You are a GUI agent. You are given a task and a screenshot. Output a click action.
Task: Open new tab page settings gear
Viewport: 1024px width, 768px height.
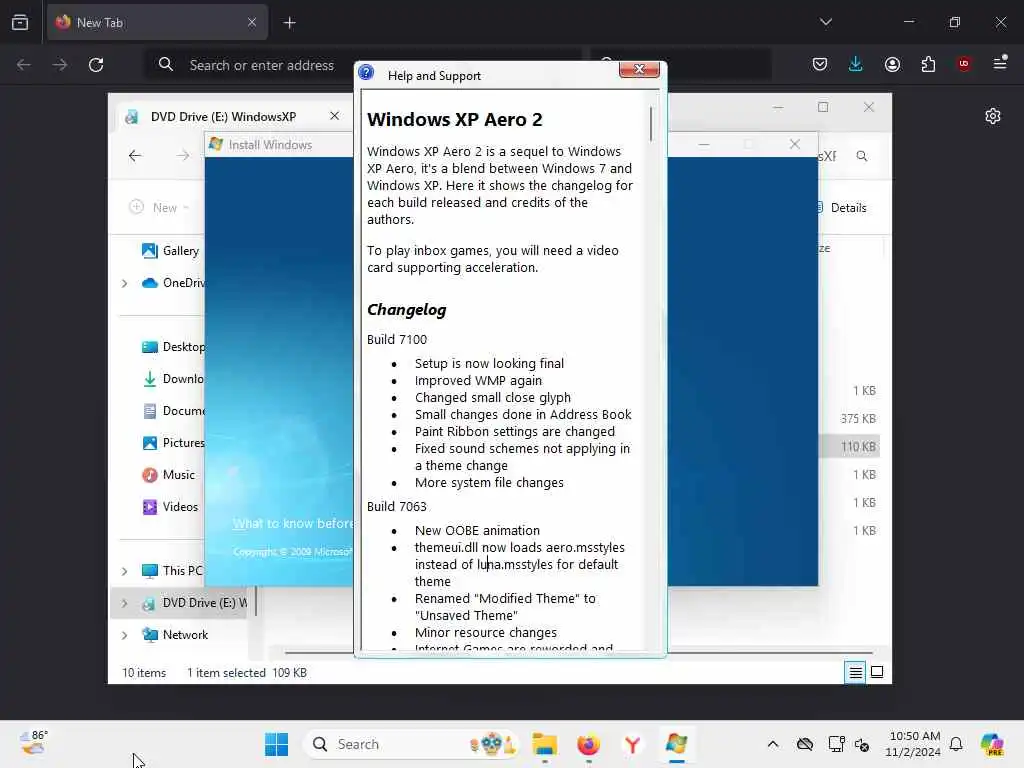[993, 116]
